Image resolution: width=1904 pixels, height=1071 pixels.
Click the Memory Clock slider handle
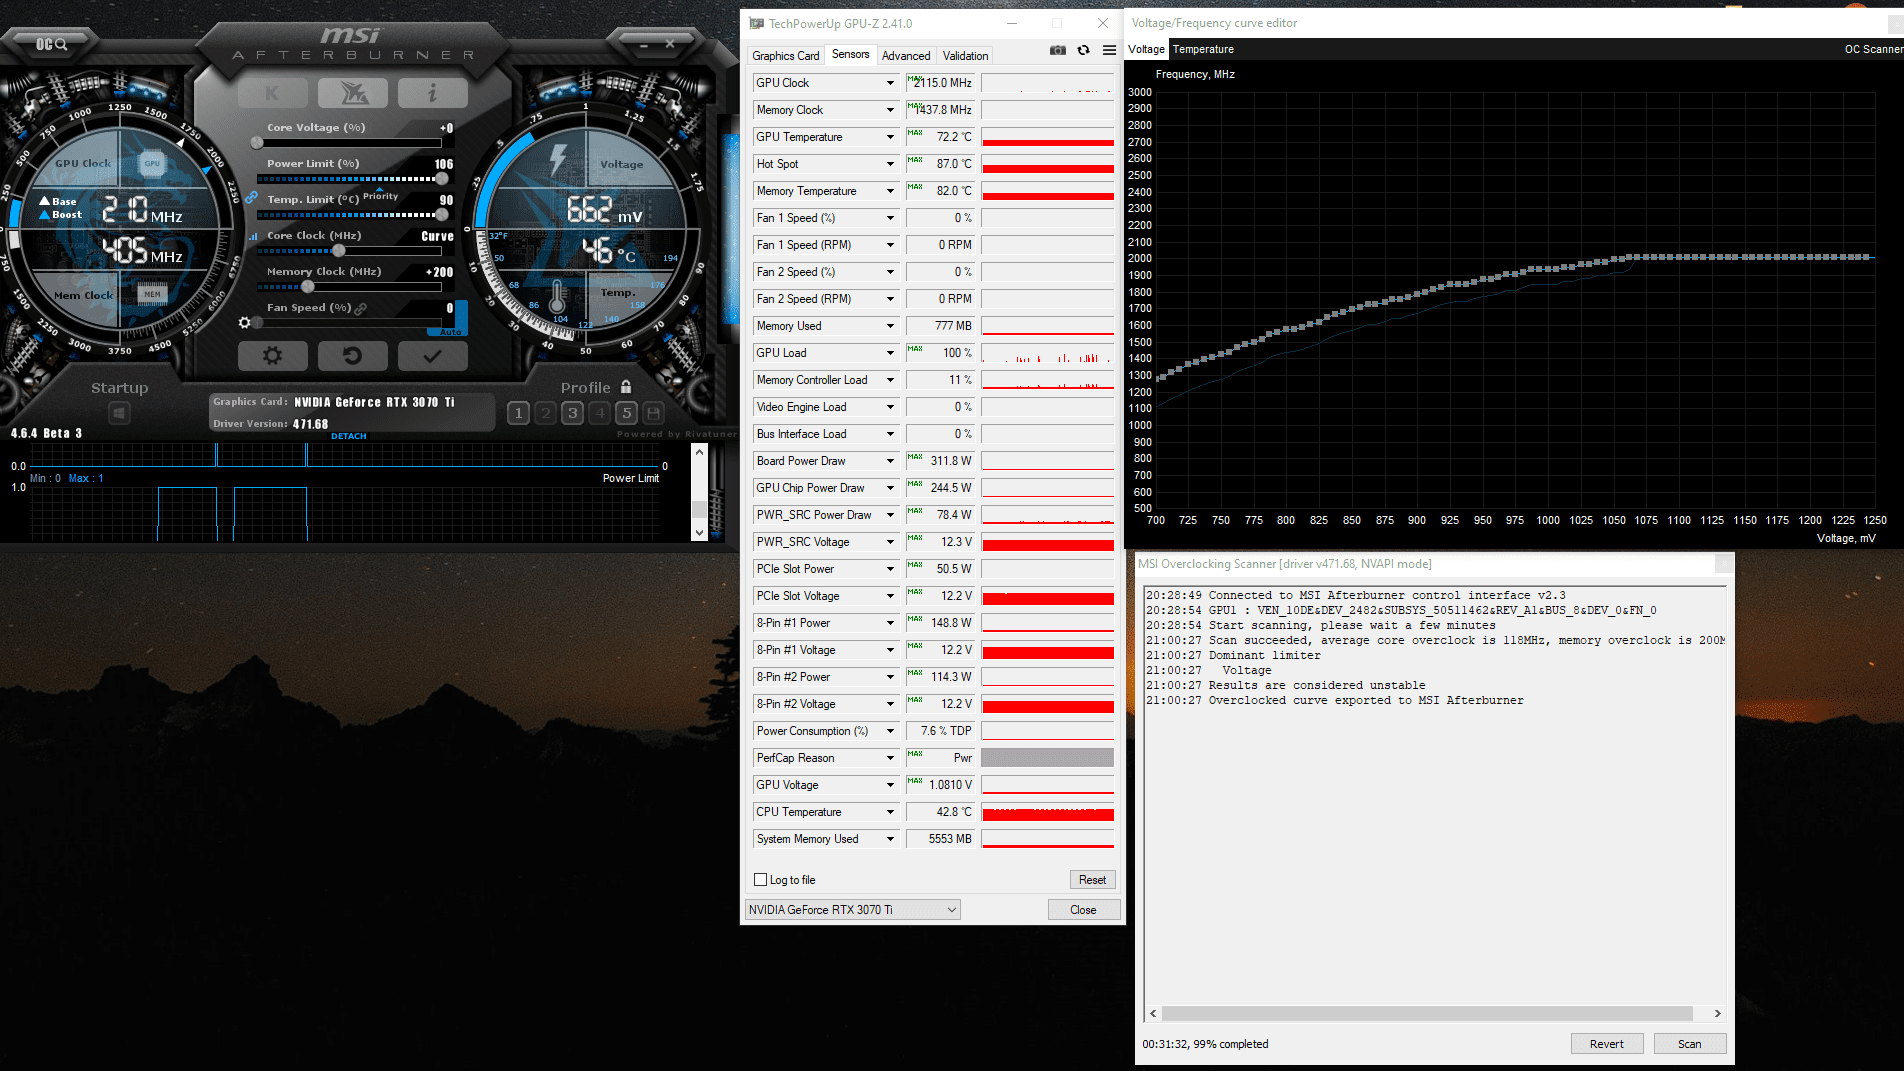click(x=308, y=287)
